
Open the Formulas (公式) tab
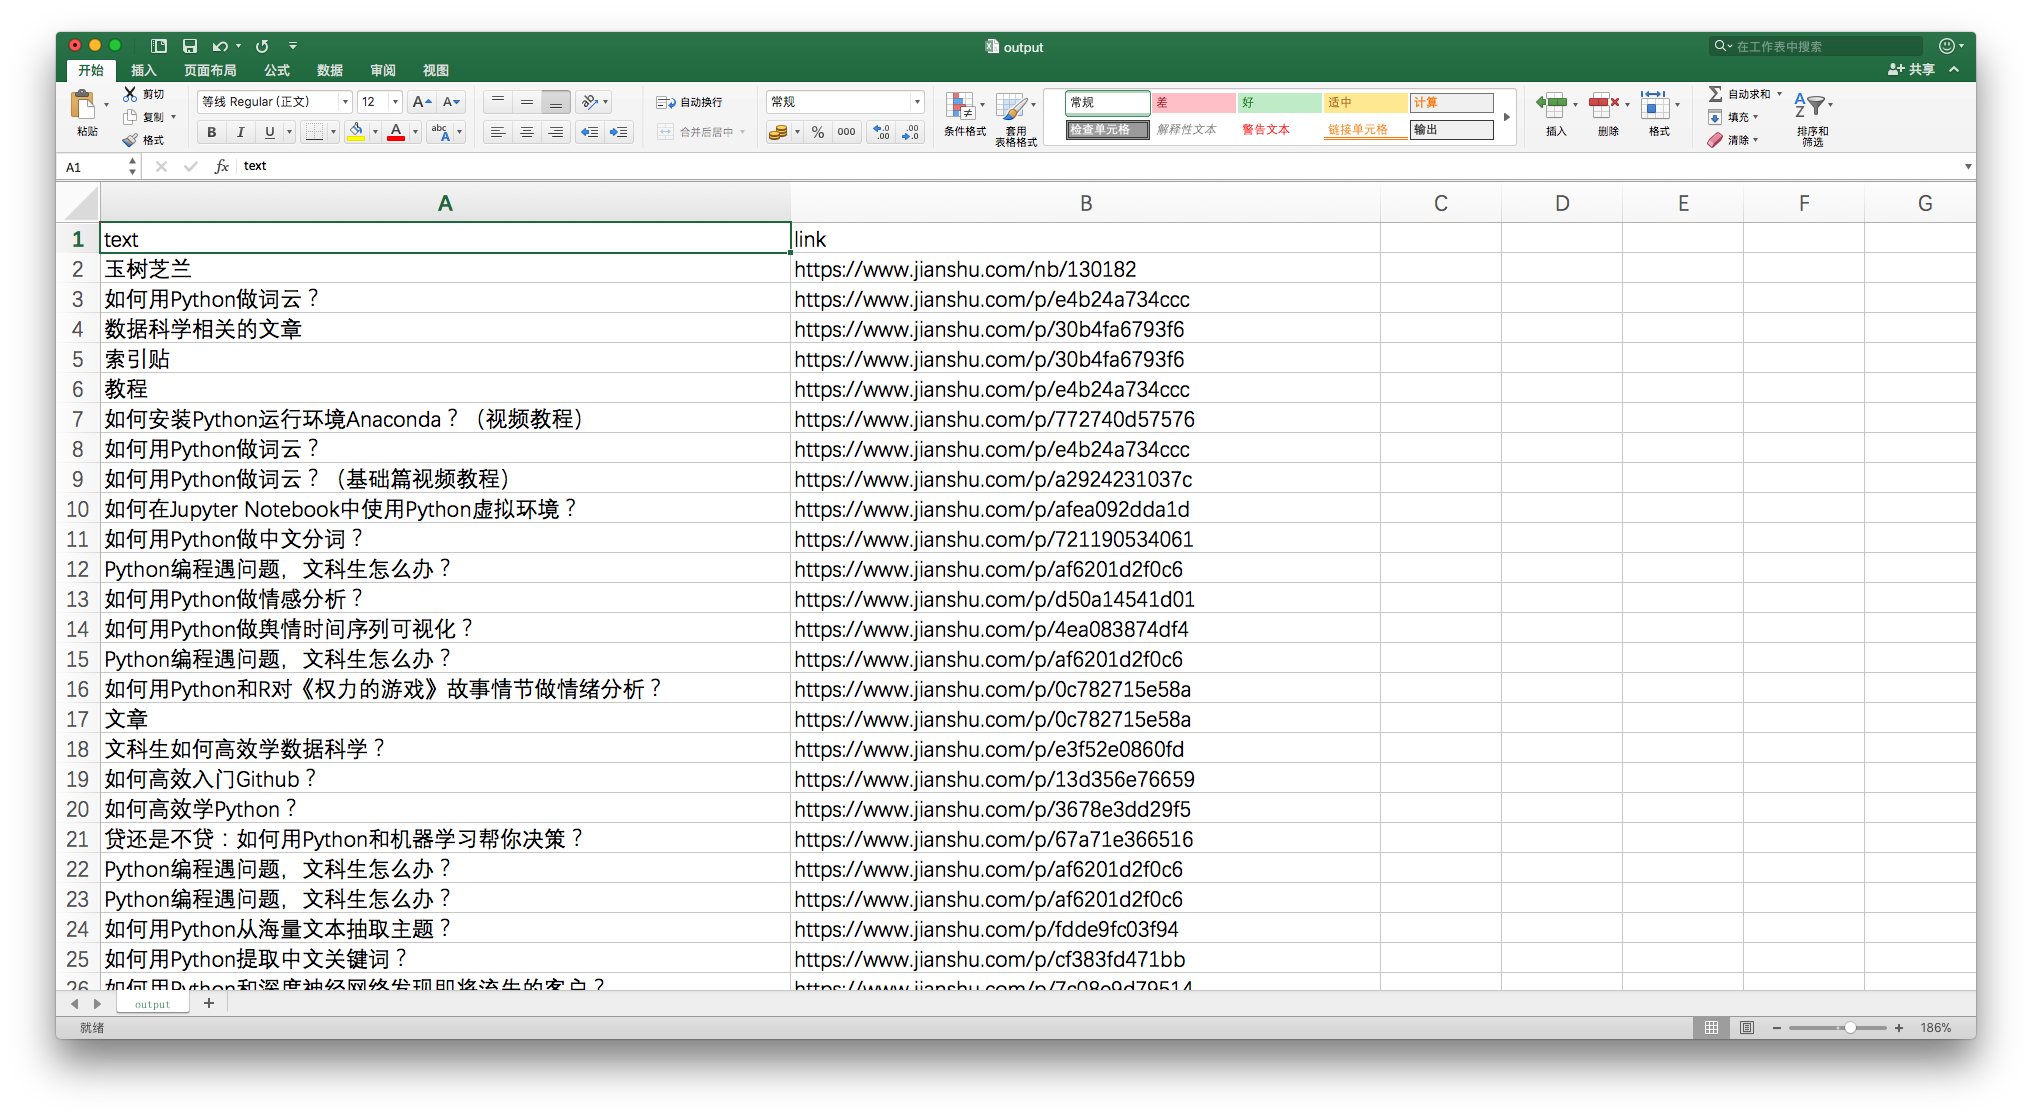click(x=277, y=70)
